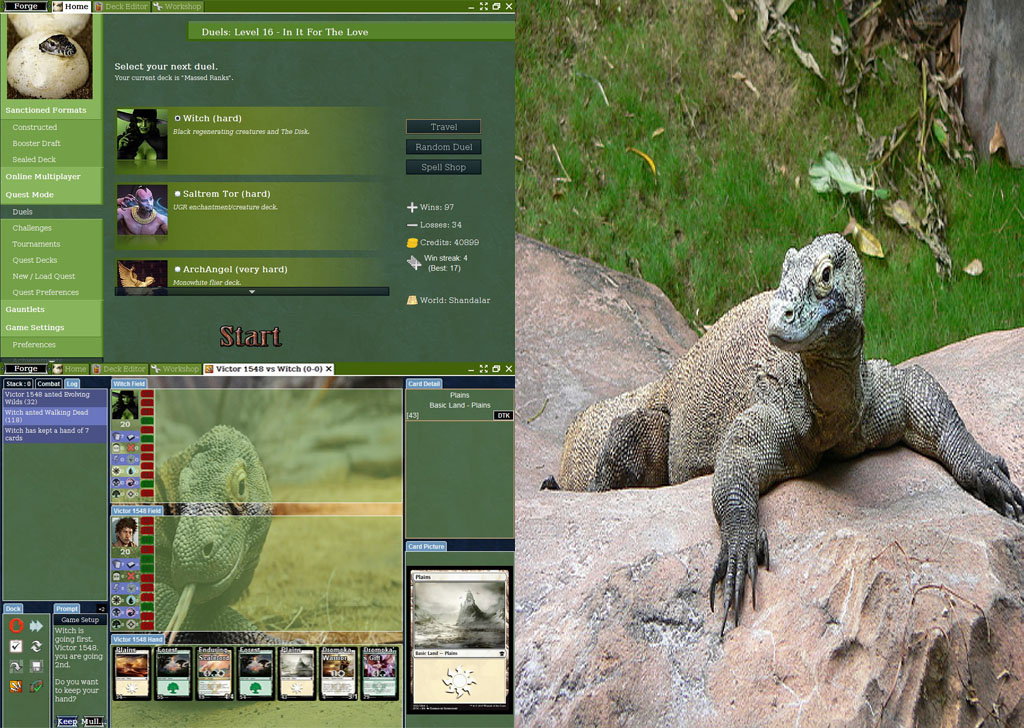Open the Combat tab in game log panel
Viewport: 1024px width, 728px height.
(x=49, y=384)
